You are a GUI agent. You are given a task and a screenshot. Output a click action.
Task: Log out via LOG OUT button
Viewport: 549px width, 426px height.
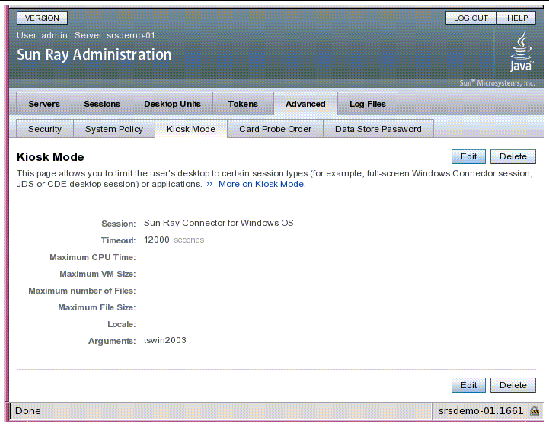click(x=471, y=18)
